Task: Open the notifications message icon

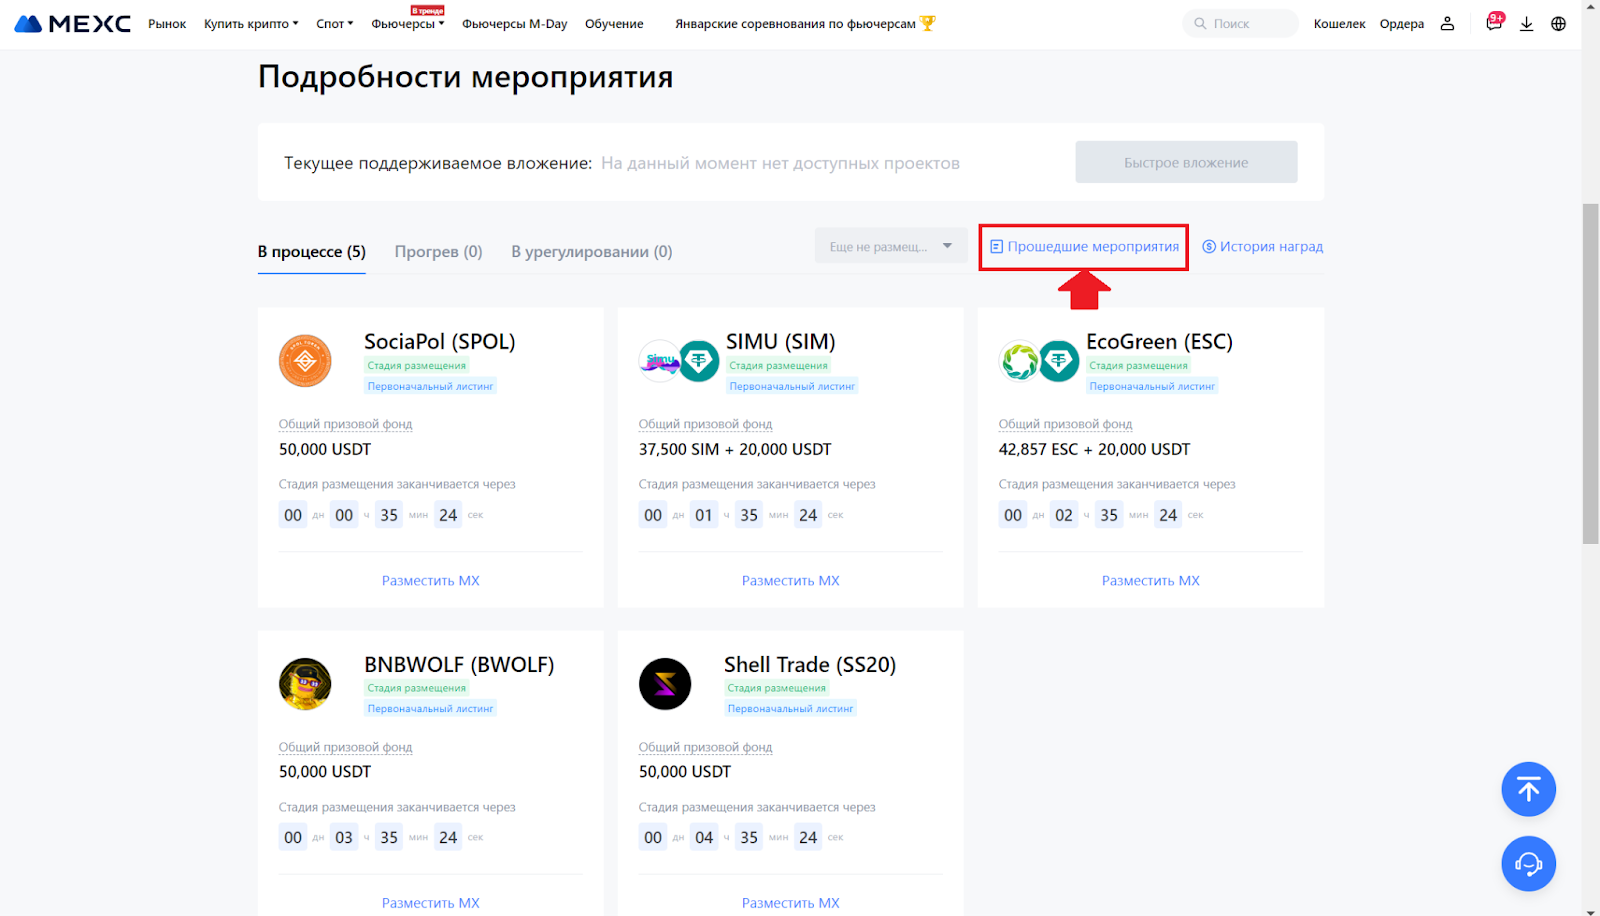Action: [1494, 24]
